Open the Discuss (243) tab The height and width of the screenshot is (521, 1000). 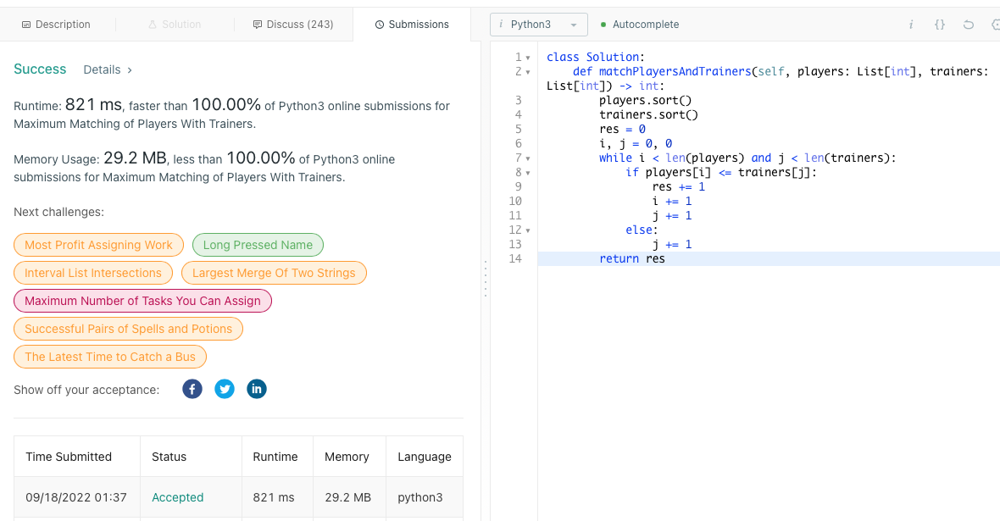point(293,24)
